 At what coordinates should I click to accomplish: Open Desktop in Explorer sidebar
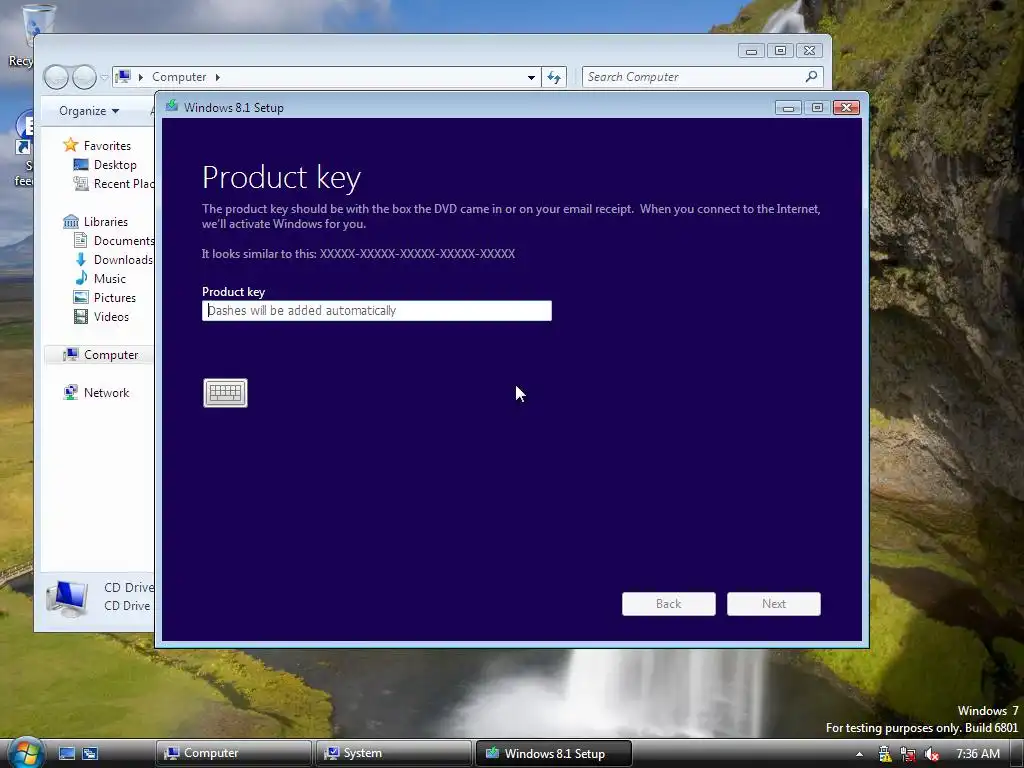115,165
